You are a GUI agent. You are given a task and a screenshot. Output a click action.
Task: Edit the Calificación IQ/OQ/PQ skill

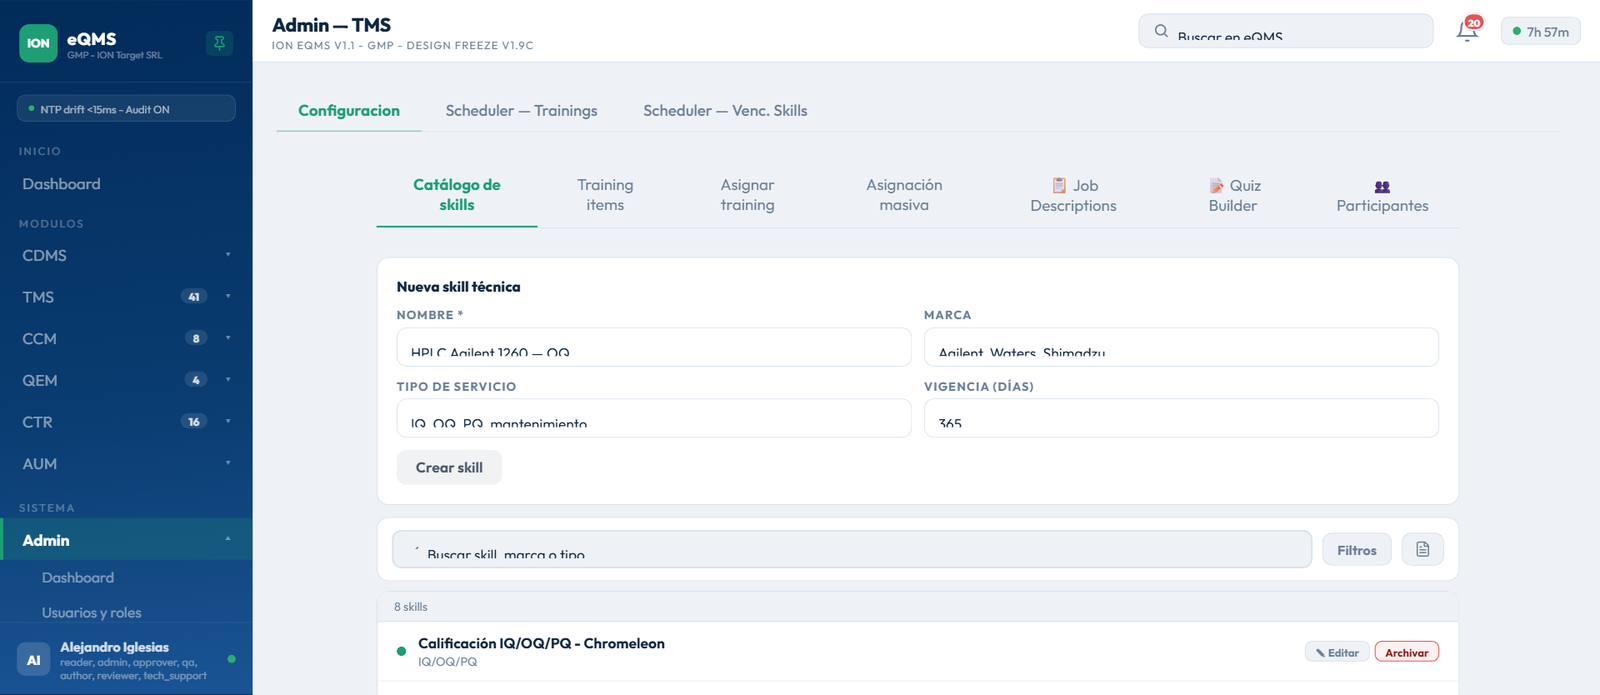click(x=1336, y=652)
